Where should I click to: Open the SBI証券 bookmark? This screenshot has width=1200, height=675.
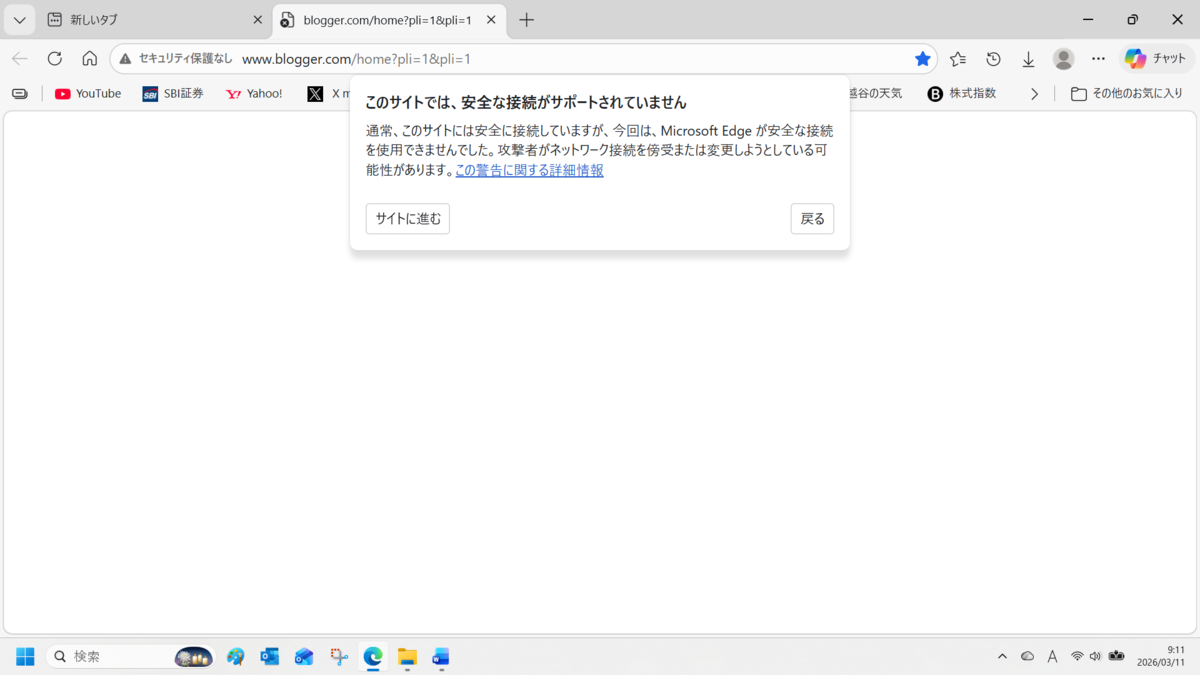click(173, 94)
